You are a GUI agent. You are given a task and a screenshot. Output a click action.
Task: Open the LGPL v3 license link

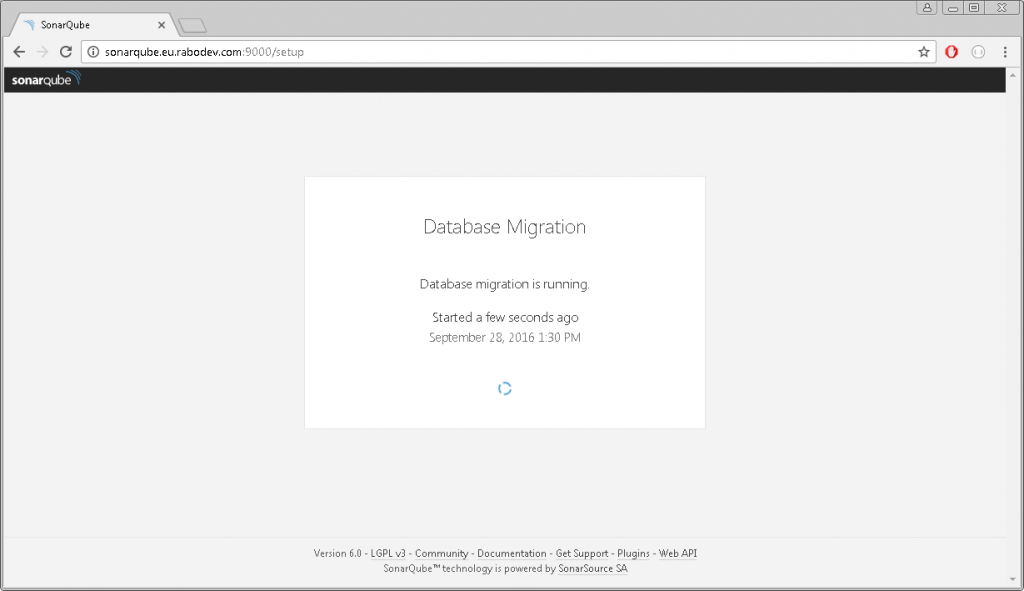click(388, 553)
